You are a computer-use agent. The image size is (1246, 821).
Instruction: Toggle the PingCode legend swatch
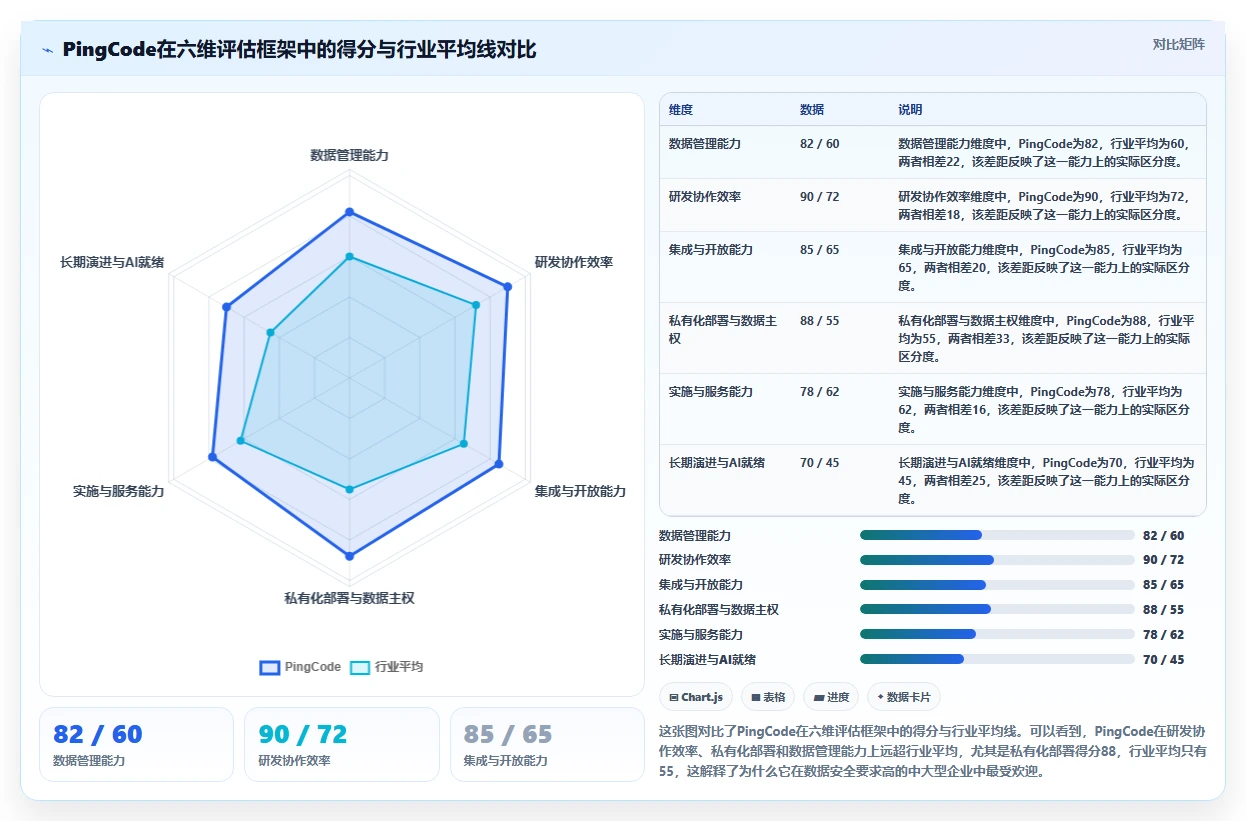[x=270, y=667]
